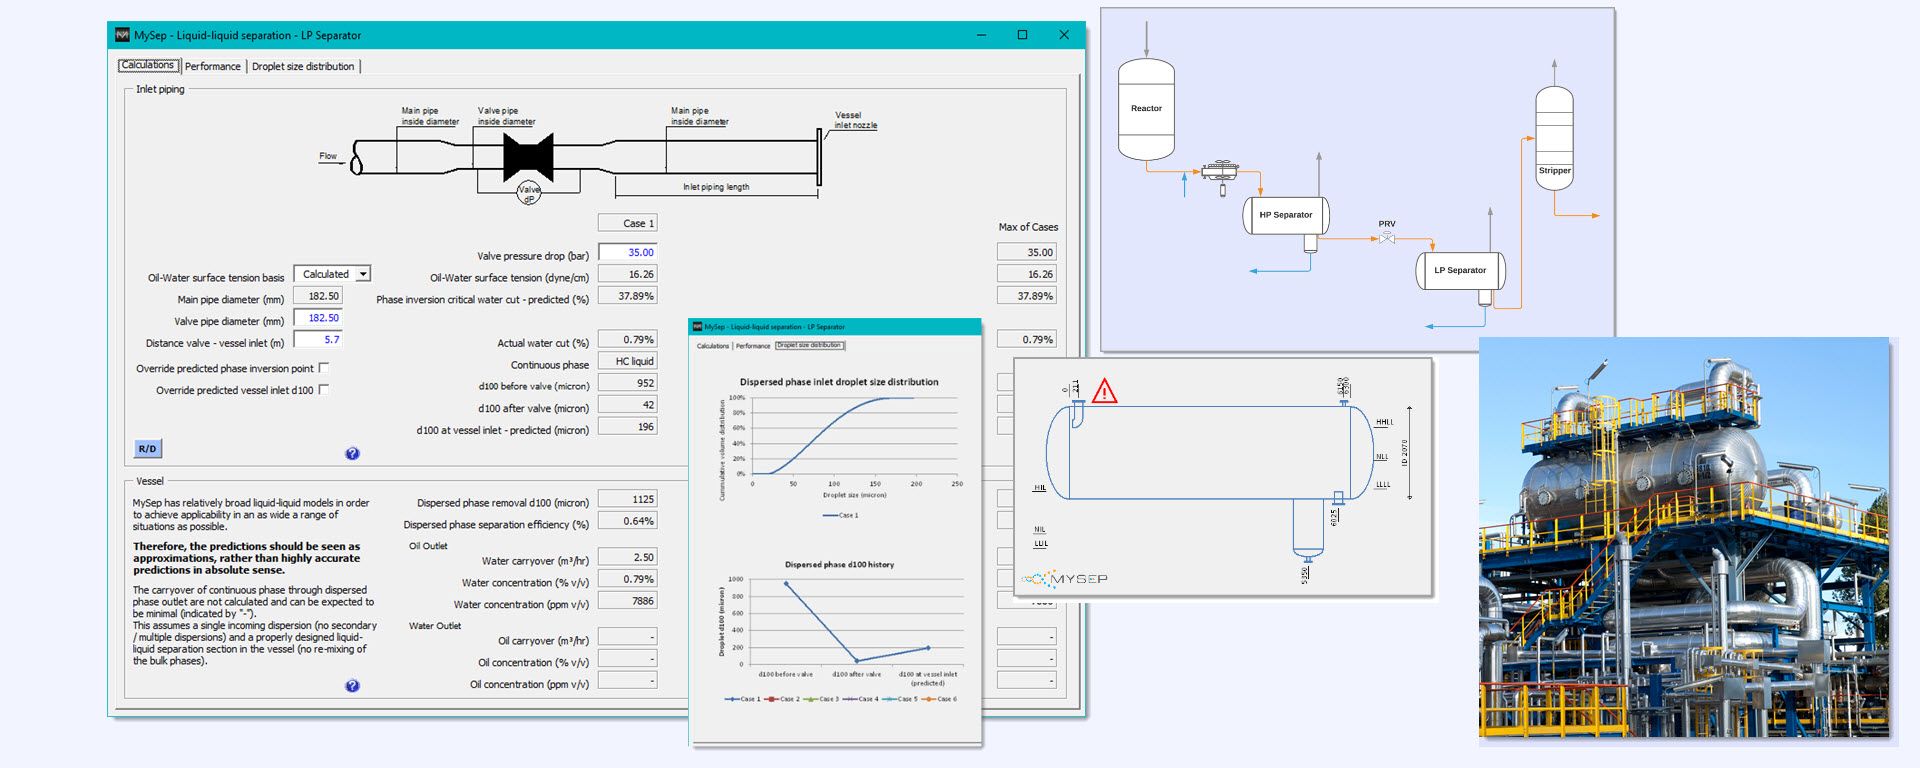Open help icon in Vessel section
The image size is (1920, 768).
point(352,686)
